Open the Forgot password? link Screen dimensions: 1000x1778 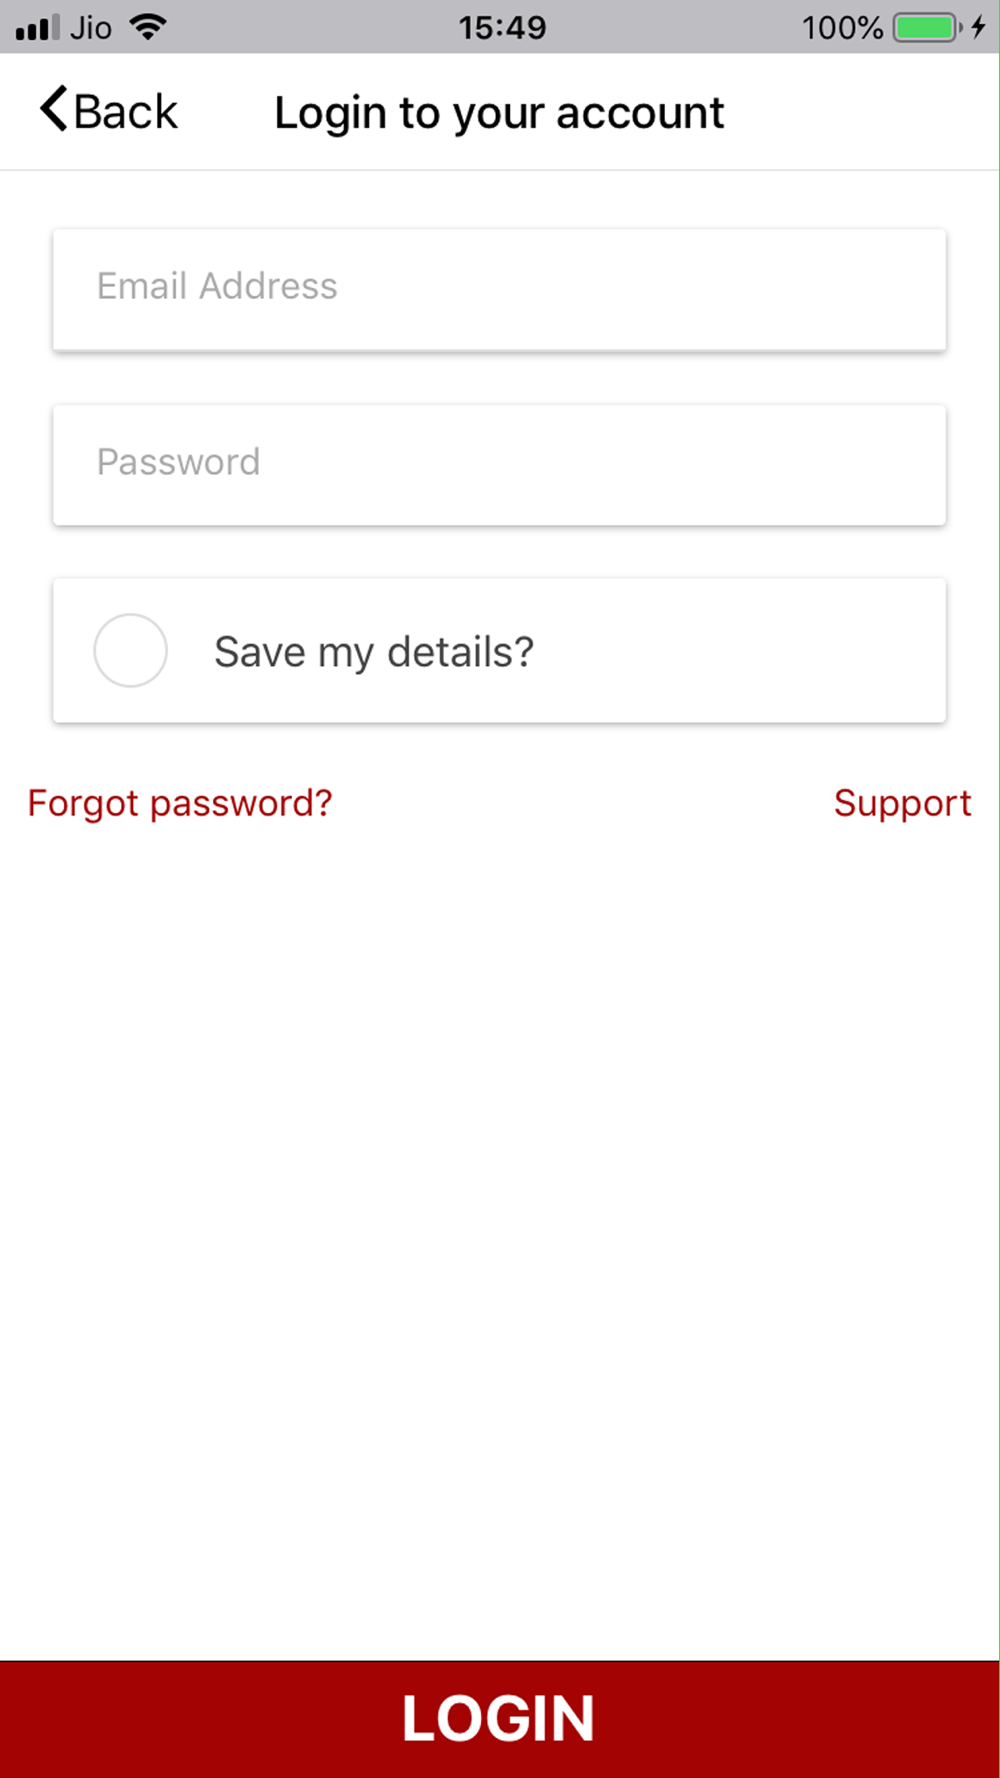click(180, 803)
